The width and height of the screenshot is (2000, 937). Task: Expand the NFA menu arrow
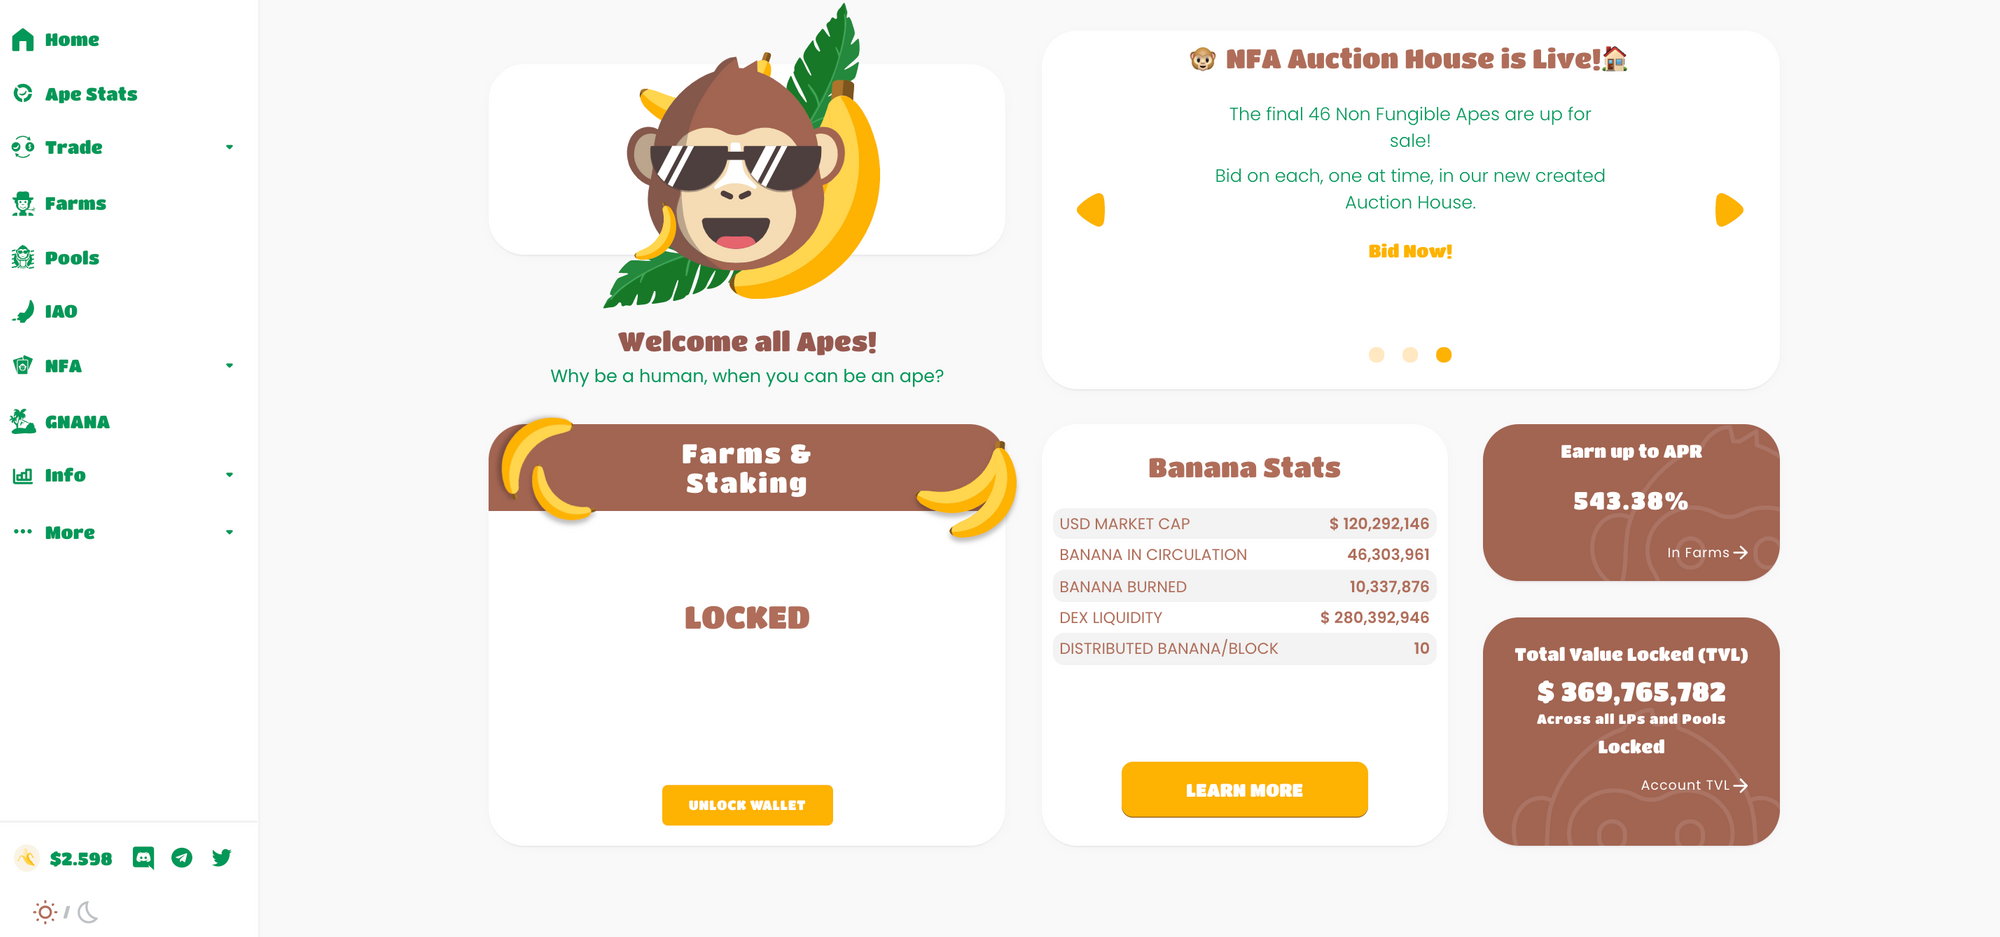[229, 365]
